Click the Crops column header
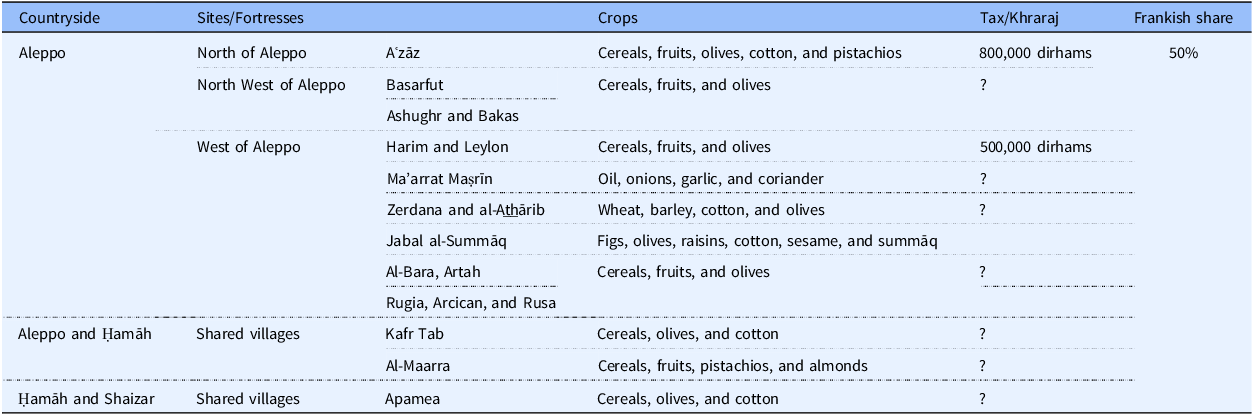Screen dimensions: 1253x415 point(617,18)
